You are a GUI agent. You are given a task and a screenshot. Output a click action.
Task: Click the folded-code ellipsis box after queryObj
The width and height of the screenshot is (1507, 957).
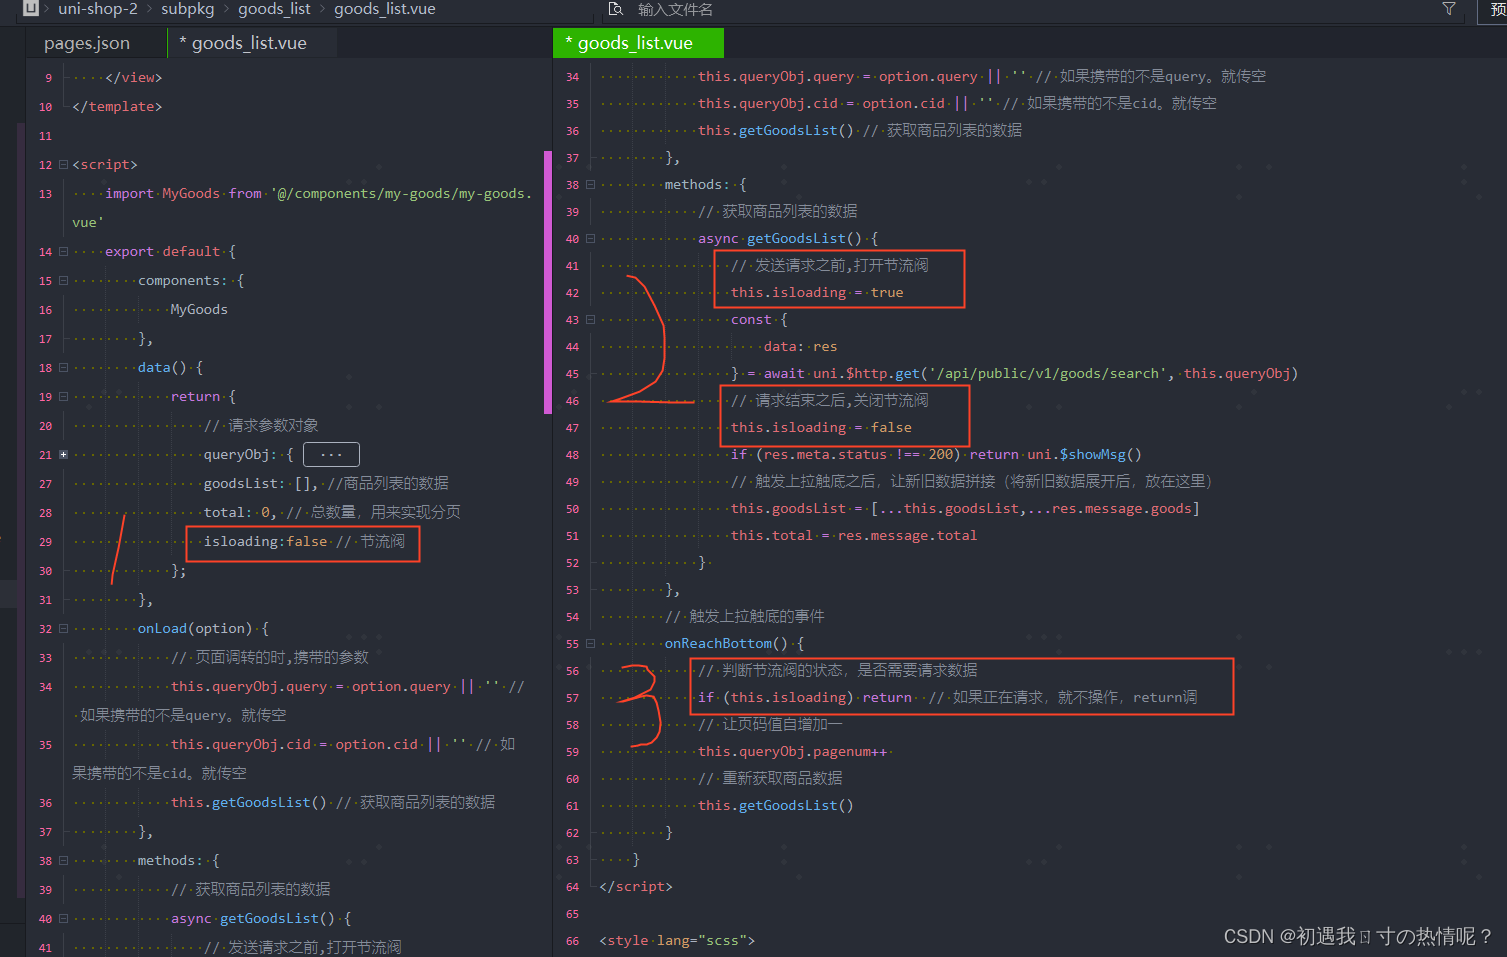[331, 454]
